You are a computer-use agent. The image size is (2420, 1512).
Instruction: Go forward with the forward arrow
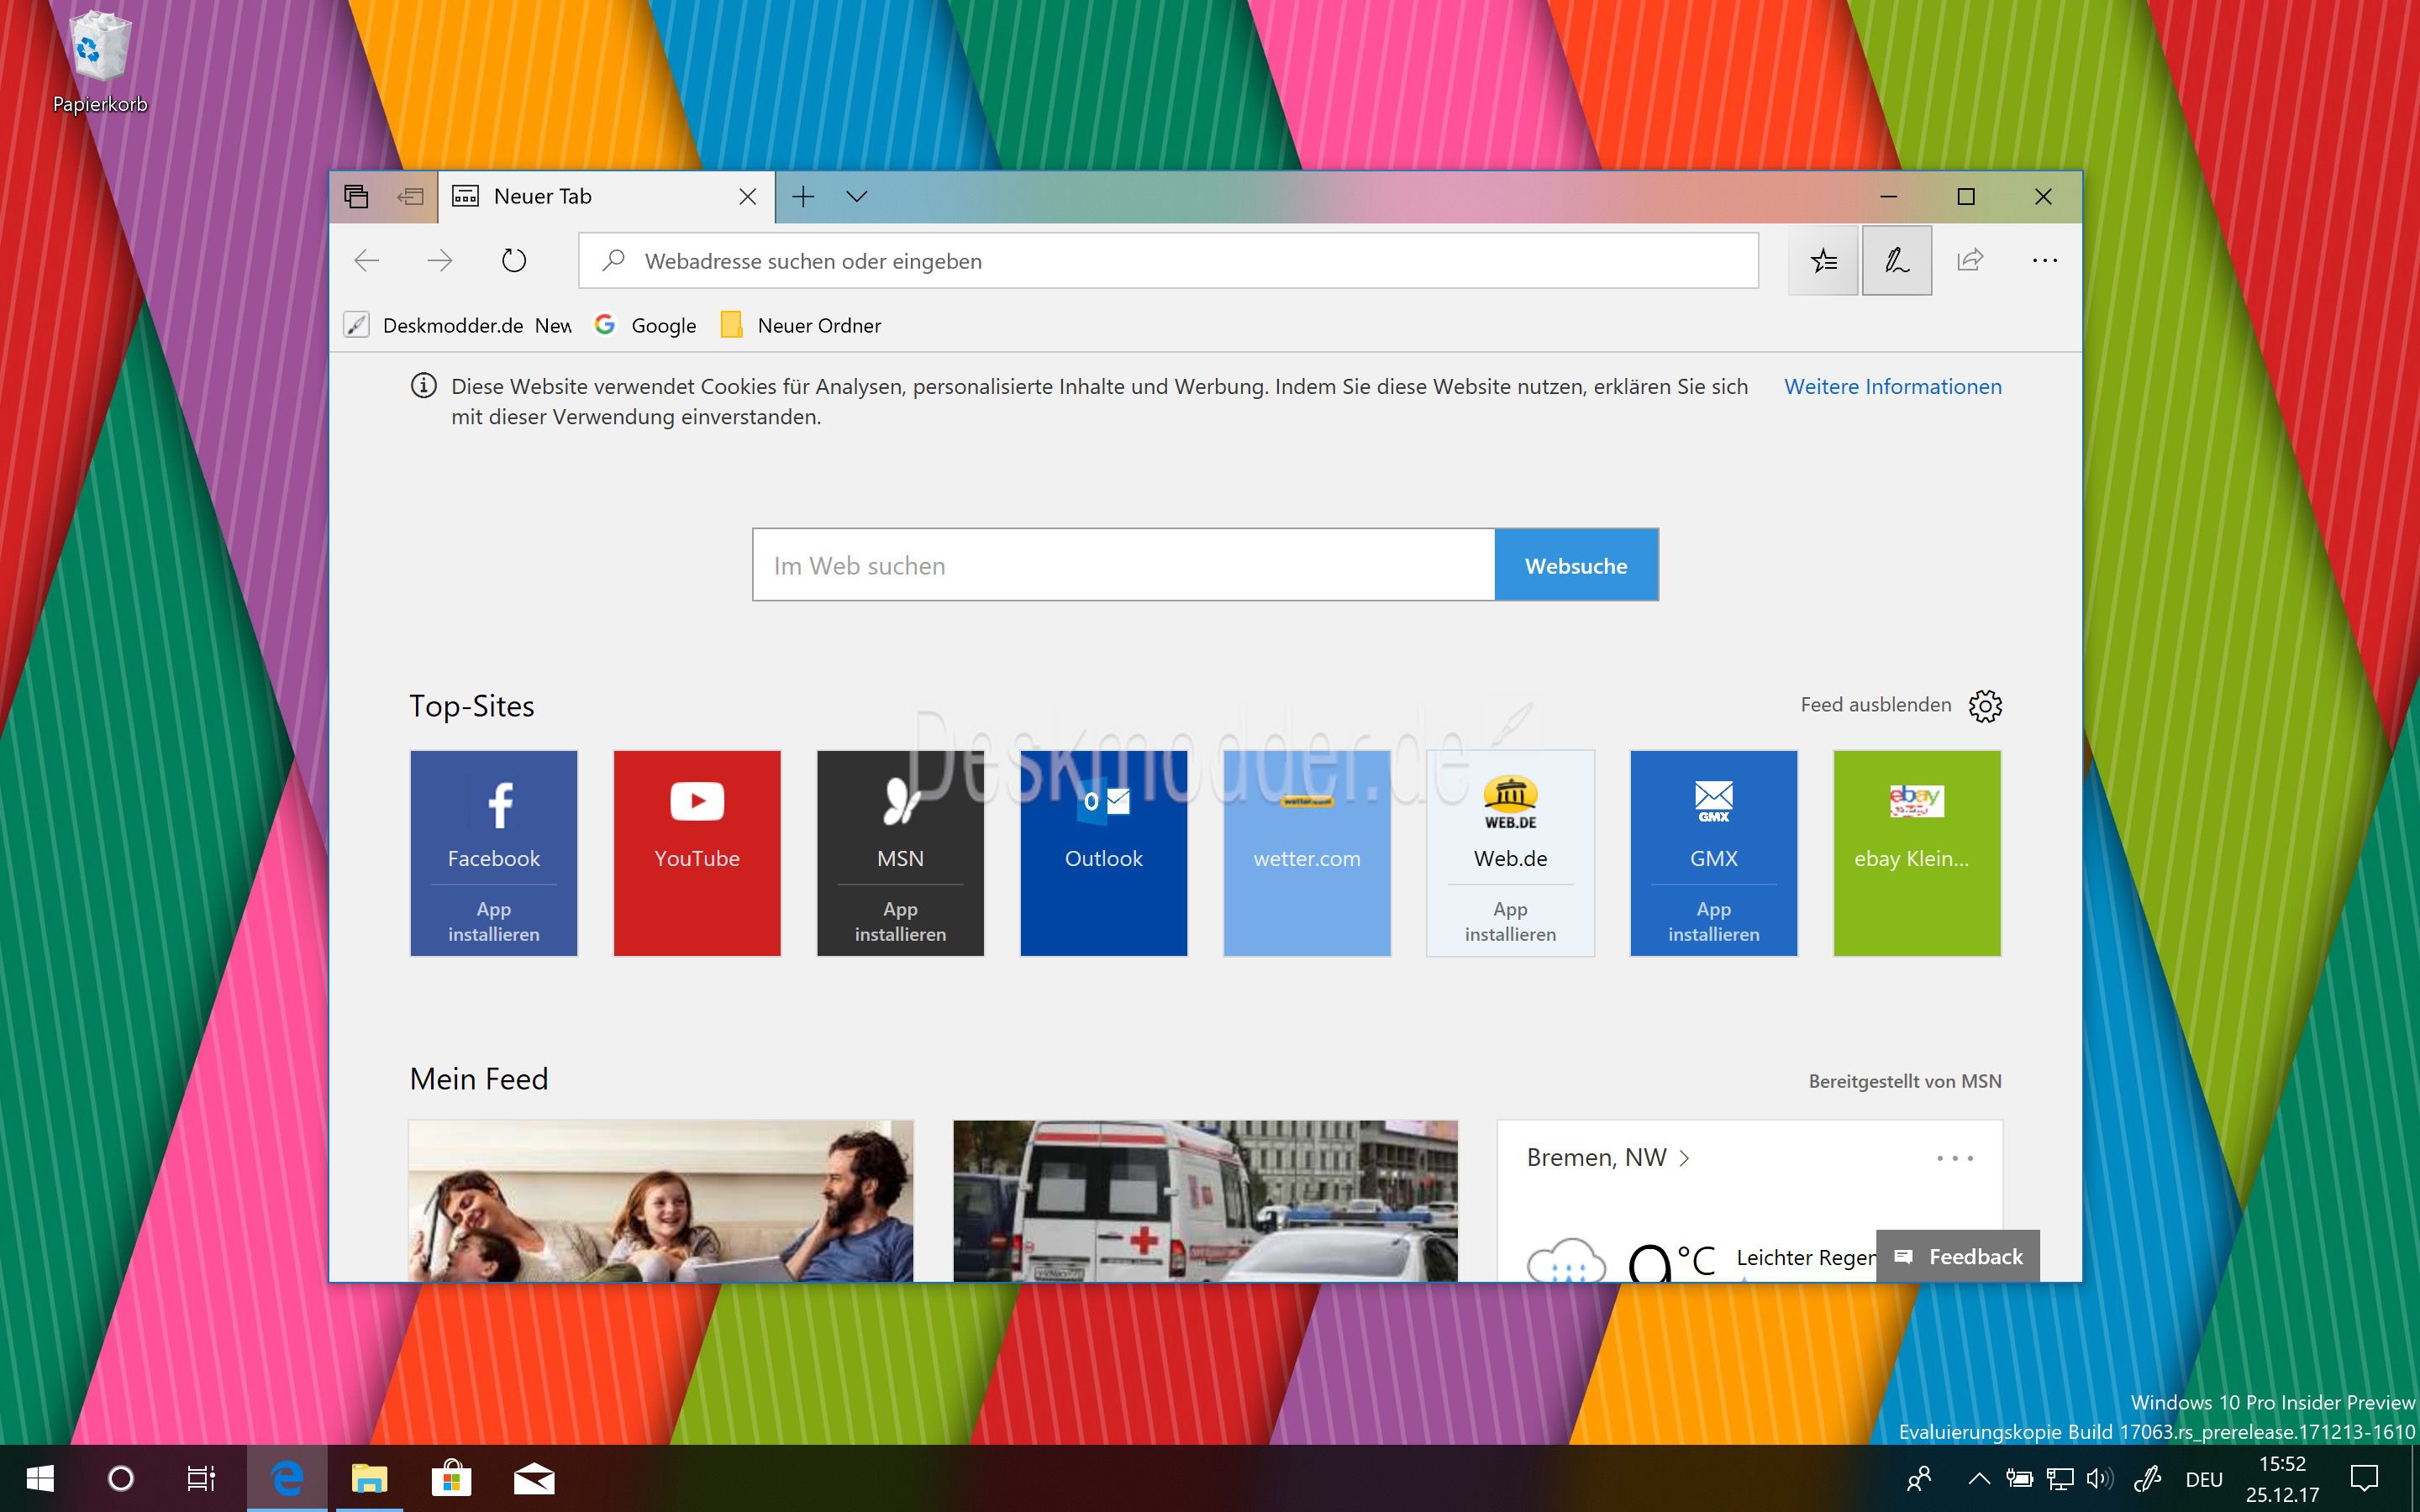pos(440,261)
